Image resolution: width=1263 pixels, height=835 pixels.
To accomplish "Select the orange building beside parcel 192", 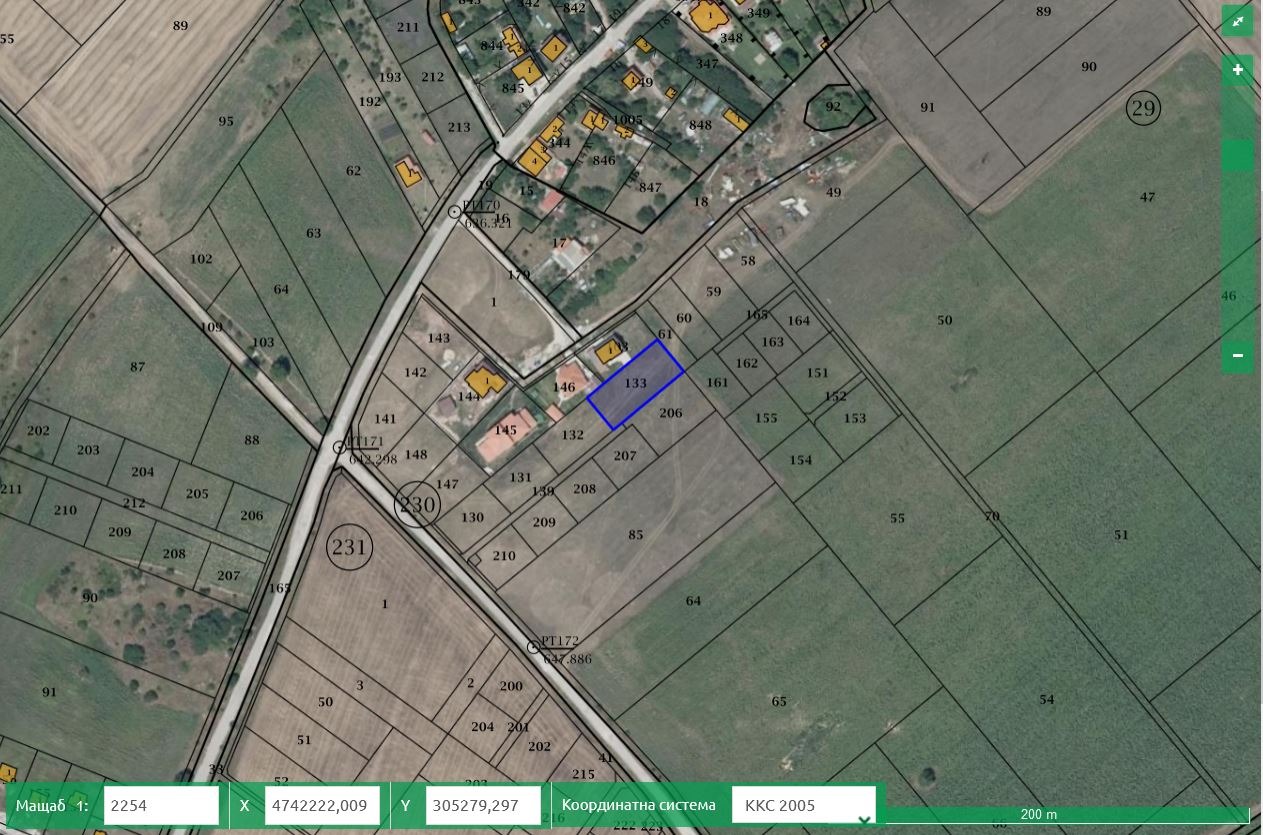I will pos(408,172).
